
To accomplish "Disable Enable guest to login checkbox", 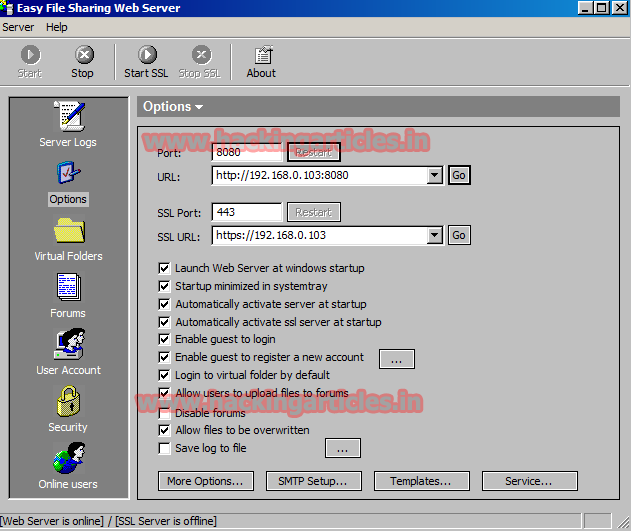I will [164, 340].
